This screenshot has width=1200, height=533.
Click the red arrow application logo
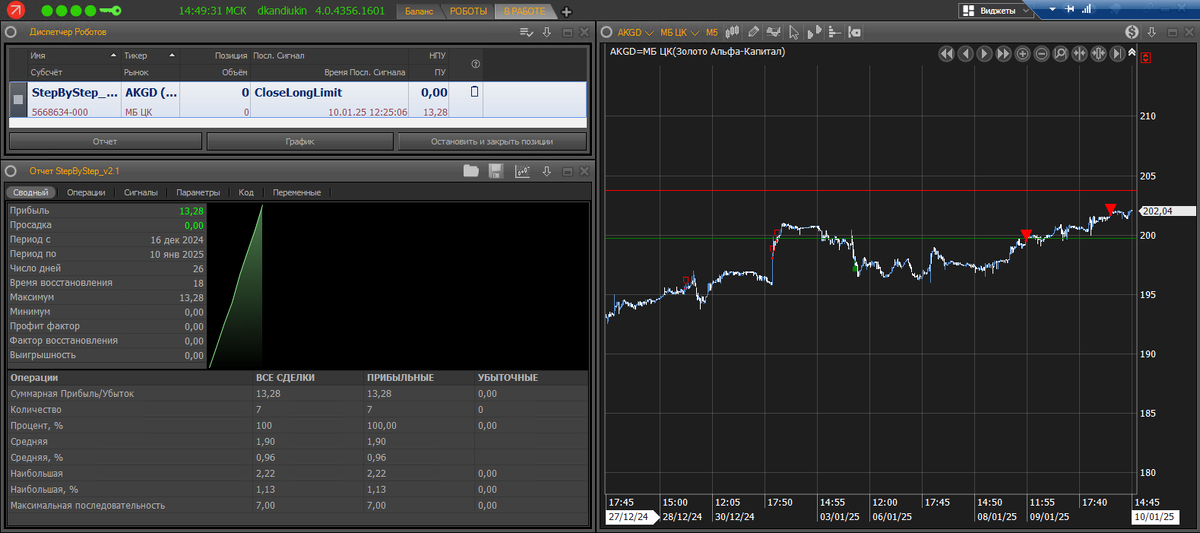click(17, 11)
